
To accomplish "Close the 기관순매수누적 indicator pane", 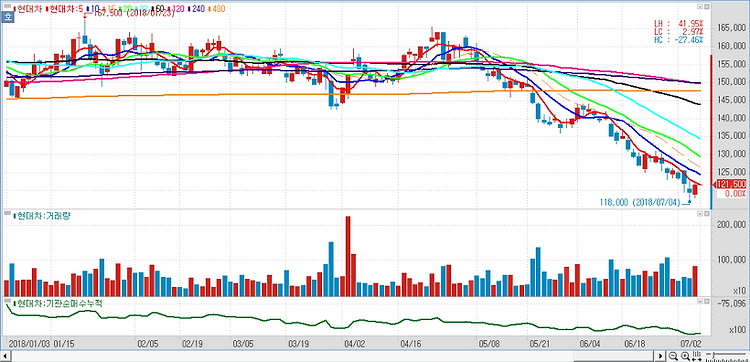I will [x=706, y=302].
